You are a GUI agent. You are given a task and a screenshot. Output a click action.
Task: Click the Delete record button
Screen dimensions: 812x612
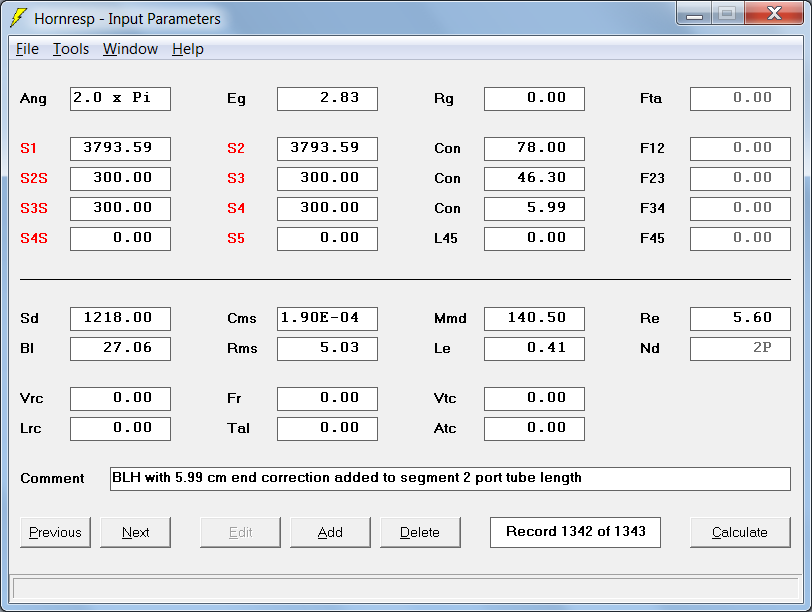point(420,532)
